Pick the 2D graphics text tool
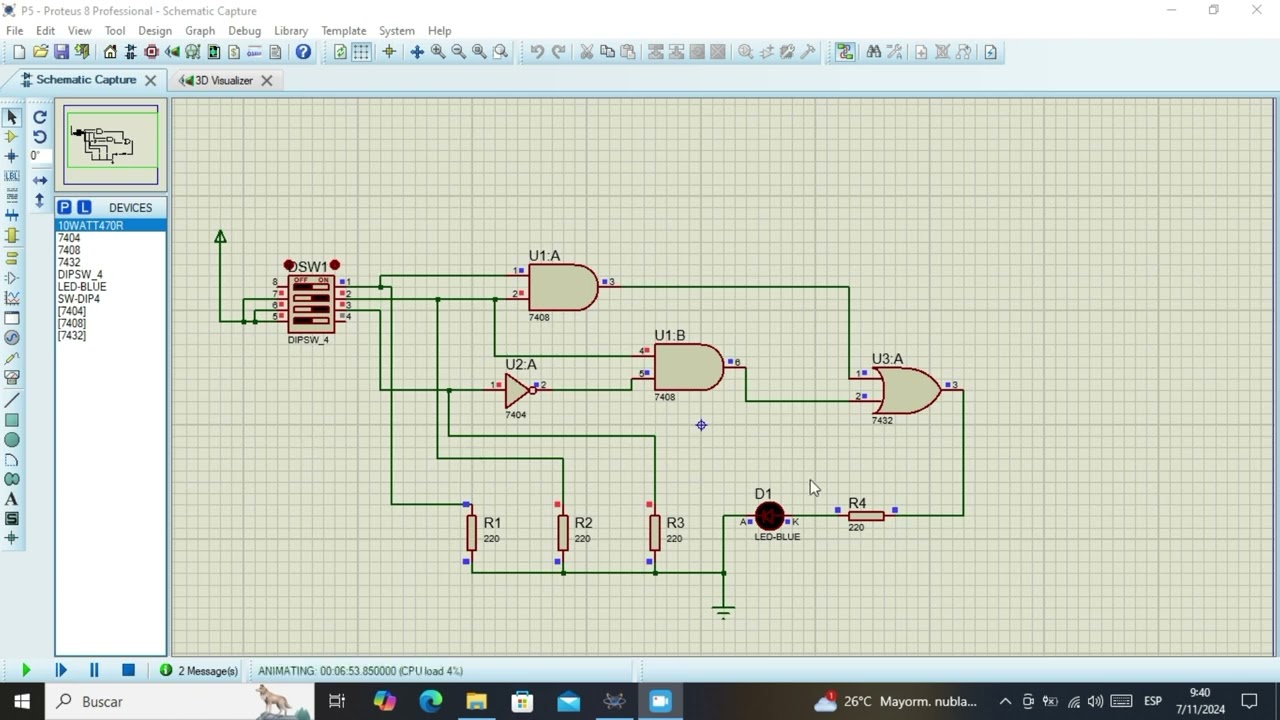This screenshot has height=720, width=1280. tap(12, 499)
